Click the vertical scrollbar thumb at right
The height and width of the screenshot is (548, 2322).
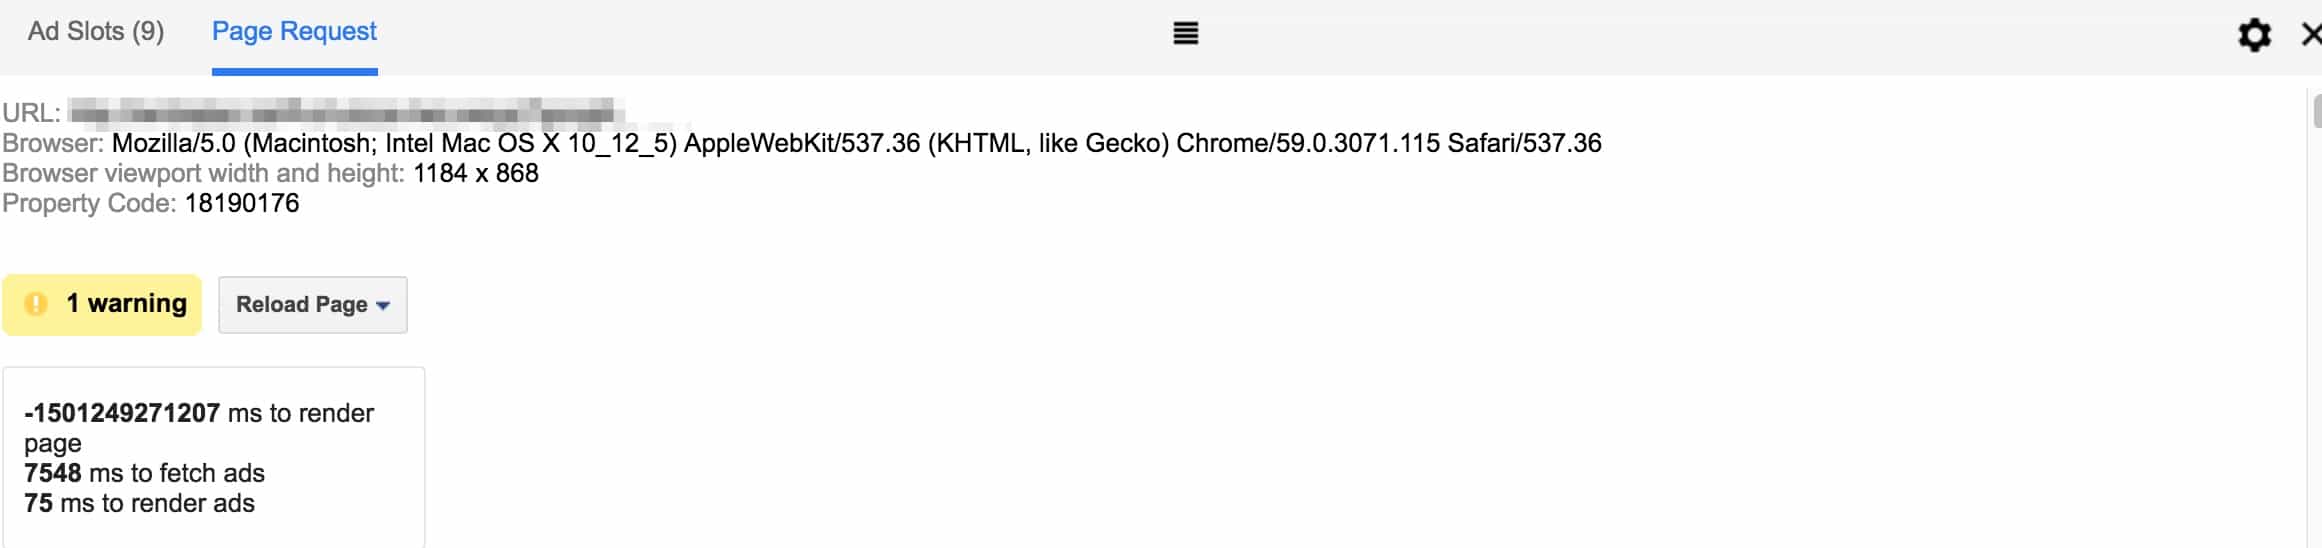pos(2316,110)
